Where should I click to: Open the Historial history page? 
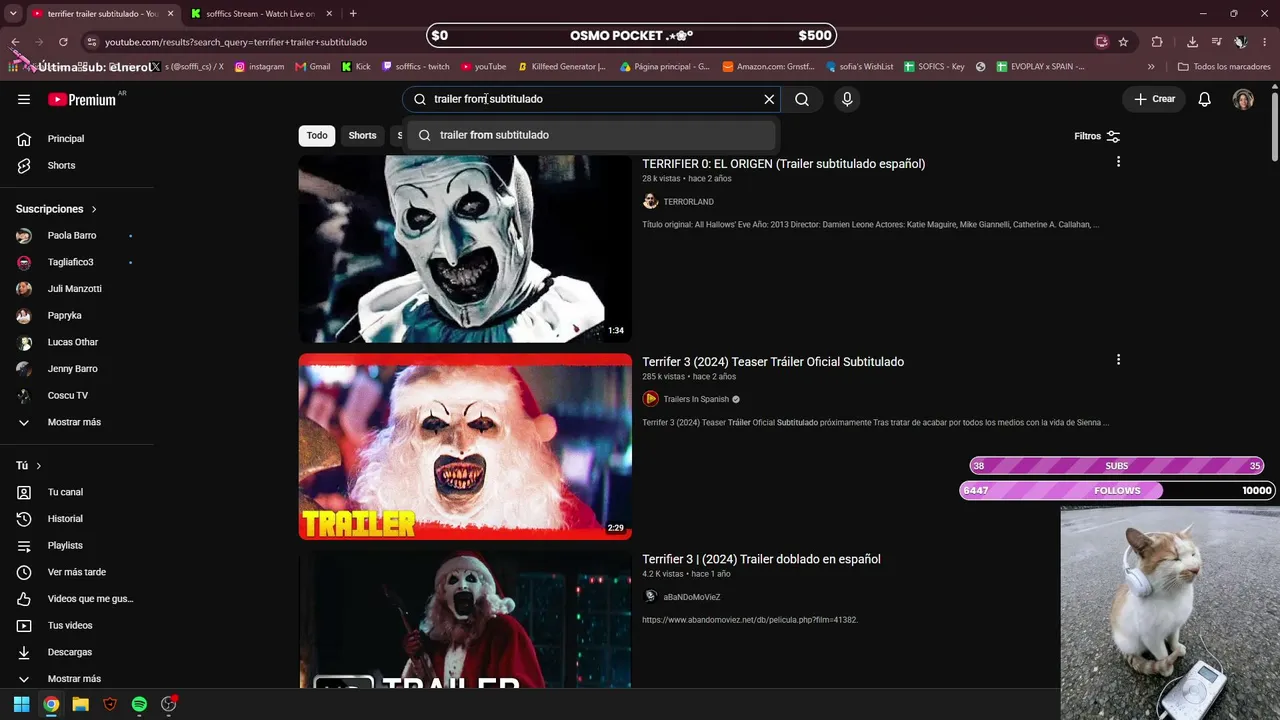pyautogui.click(x=65, y=519)
